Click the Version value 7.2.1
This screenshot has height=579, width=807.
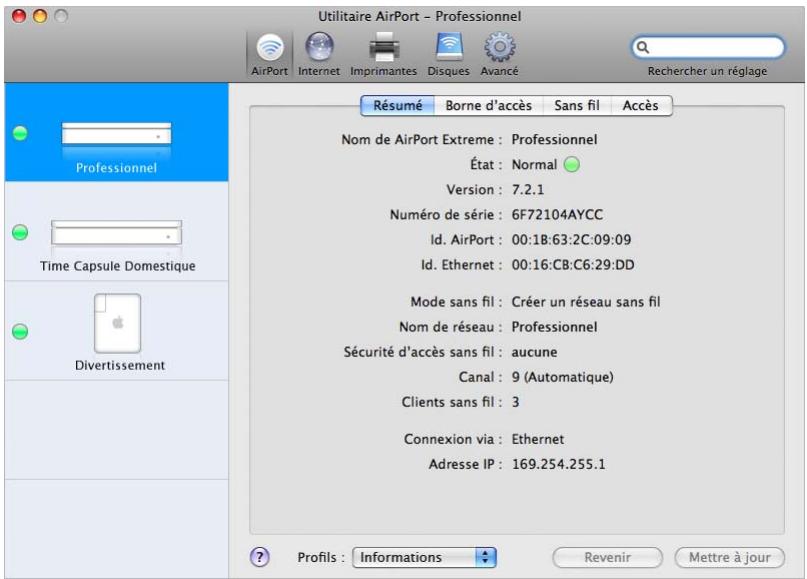tap(528, 189)
